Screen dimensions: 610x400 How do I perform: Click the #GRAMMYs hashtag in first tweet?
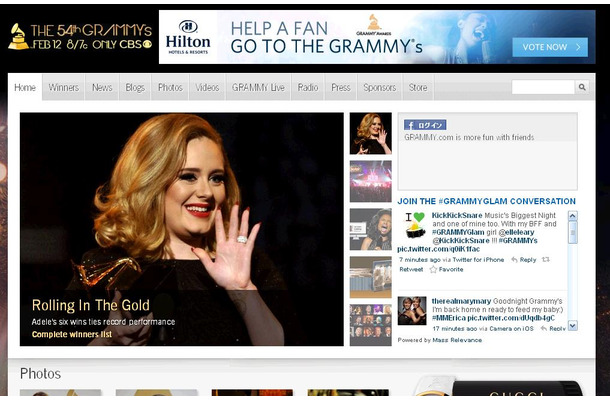pyautogui.click(x=518, y=241)
